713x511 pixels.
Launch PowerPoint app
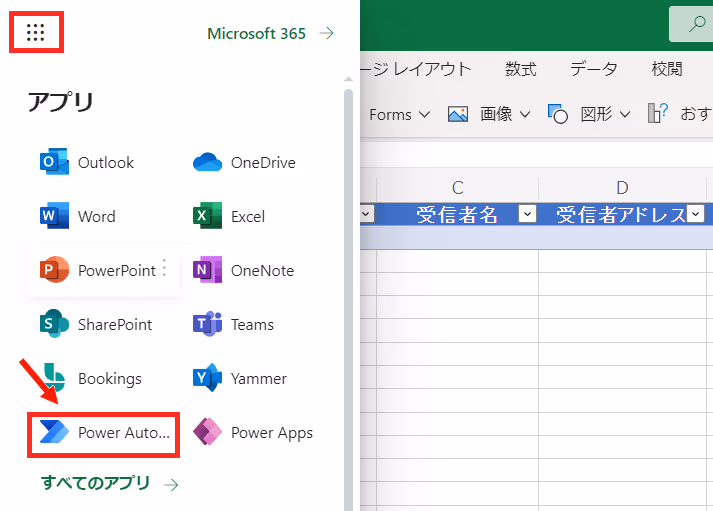click(98, 270)
